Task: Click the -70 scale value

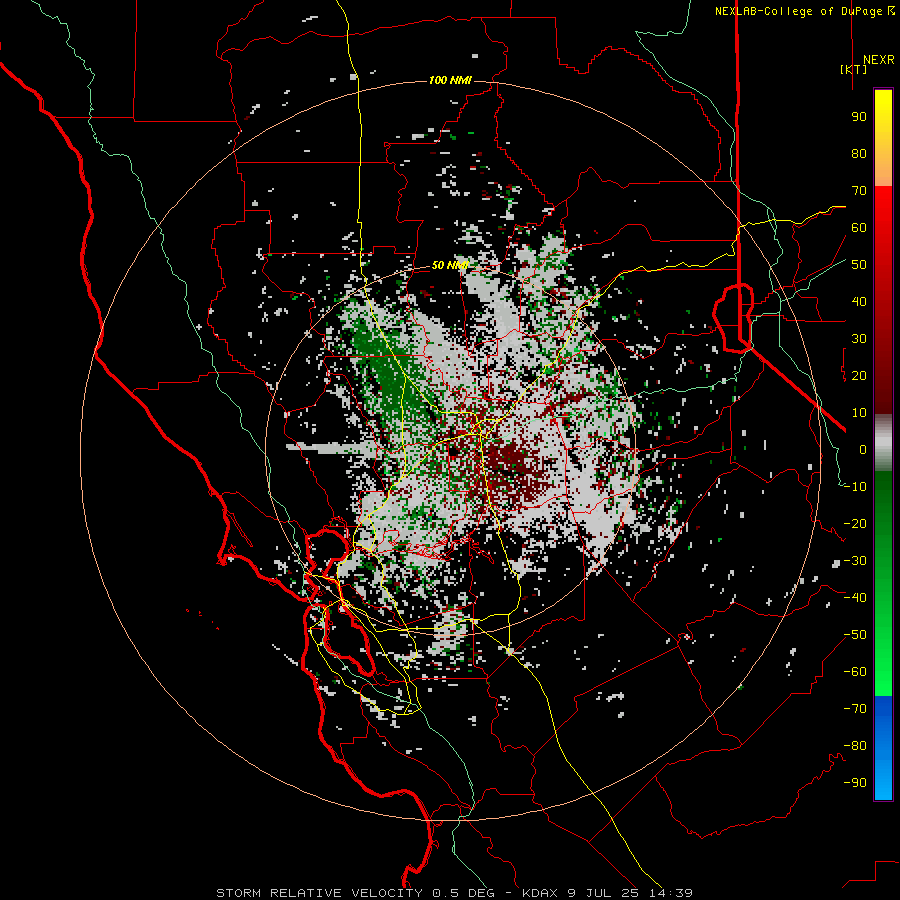Action: [x=855, y=709]
